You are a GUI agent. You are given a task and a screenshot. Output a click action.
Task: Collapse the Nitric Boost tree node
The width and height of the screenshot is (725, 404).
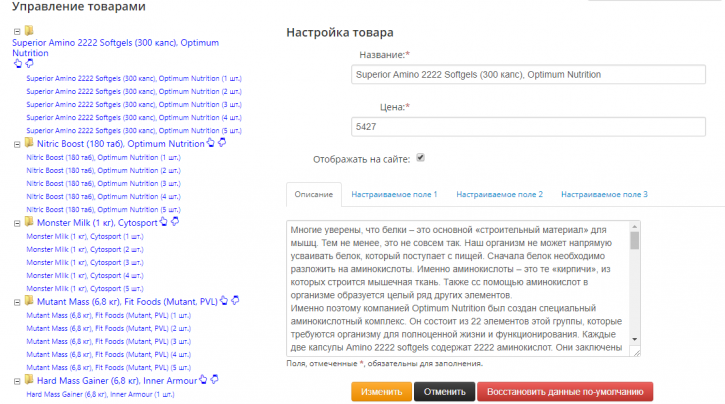17,145
